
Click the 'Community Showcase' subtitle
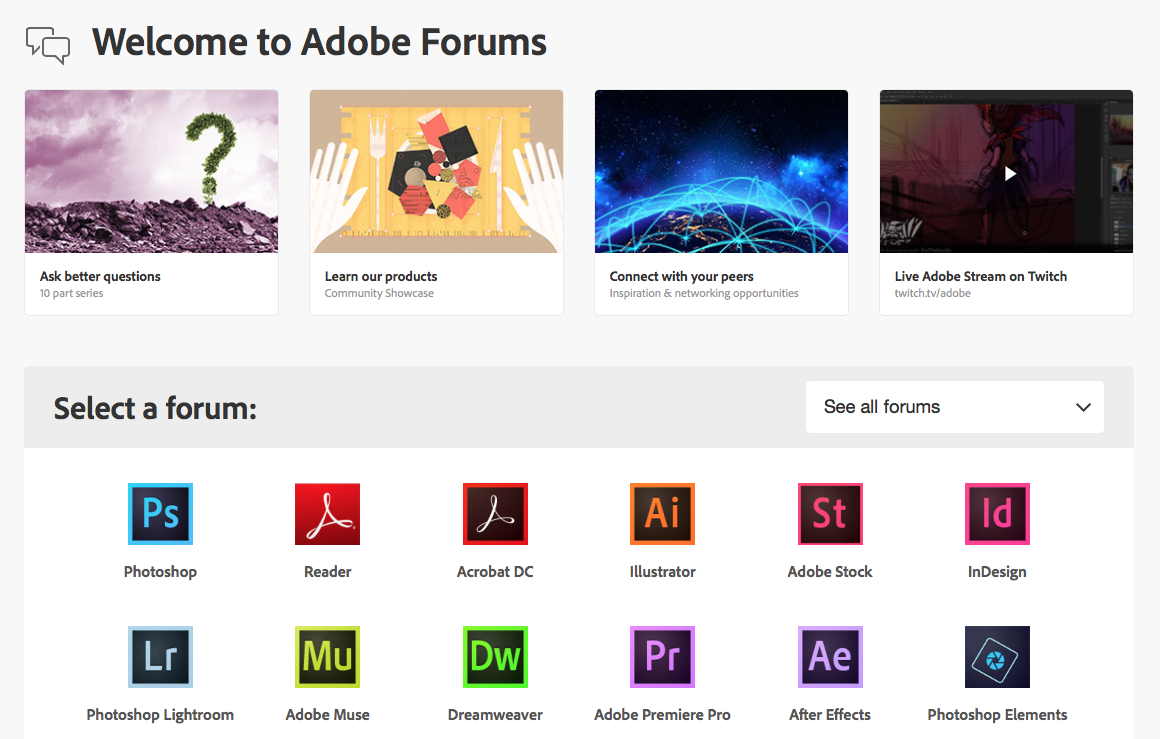(x=380, y=293)
